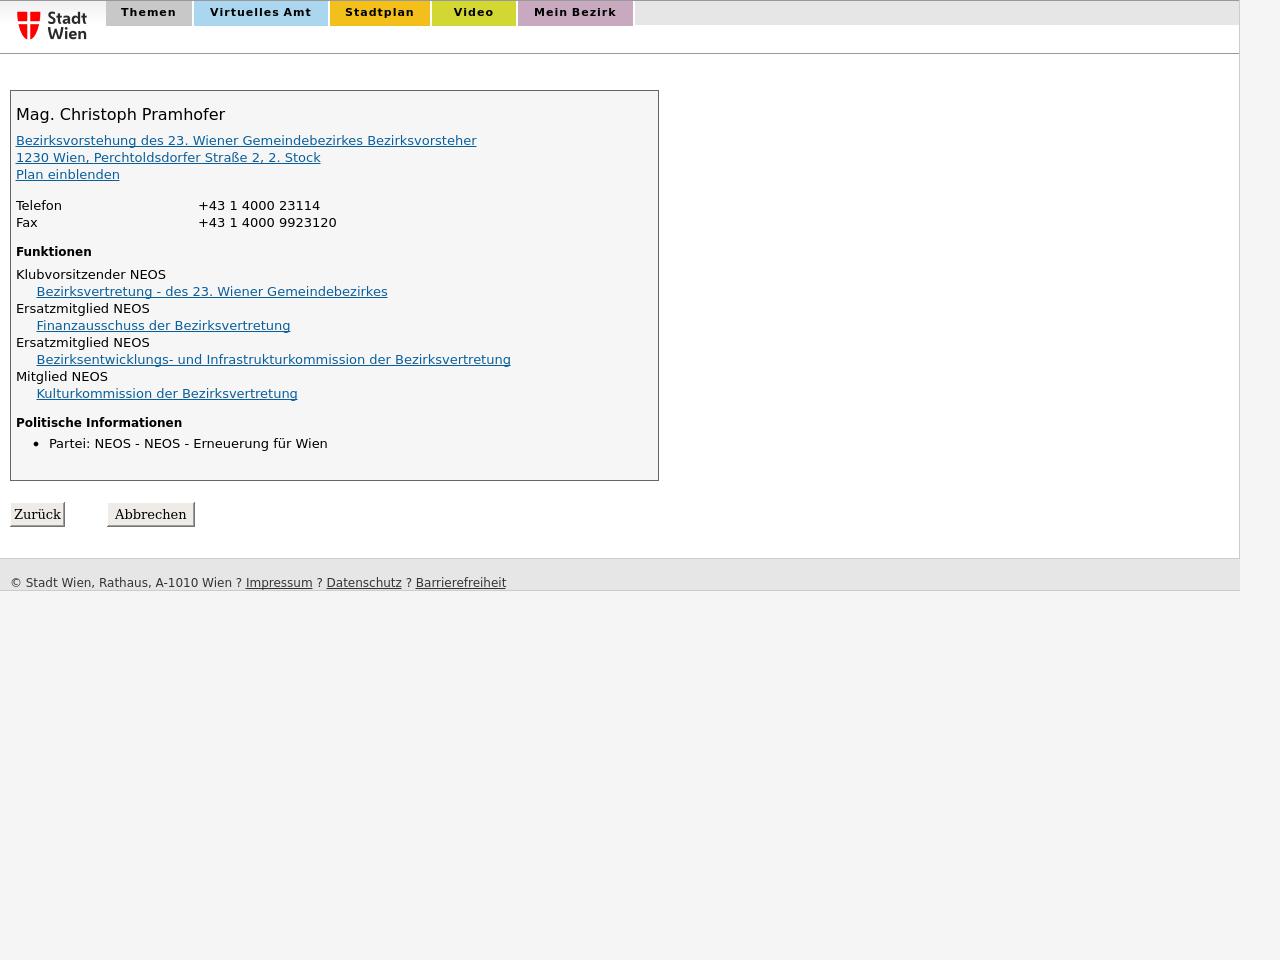Open the Finanzausschuss der Bezirksvertretung link
1280x960 pixels.
[163, 326]
